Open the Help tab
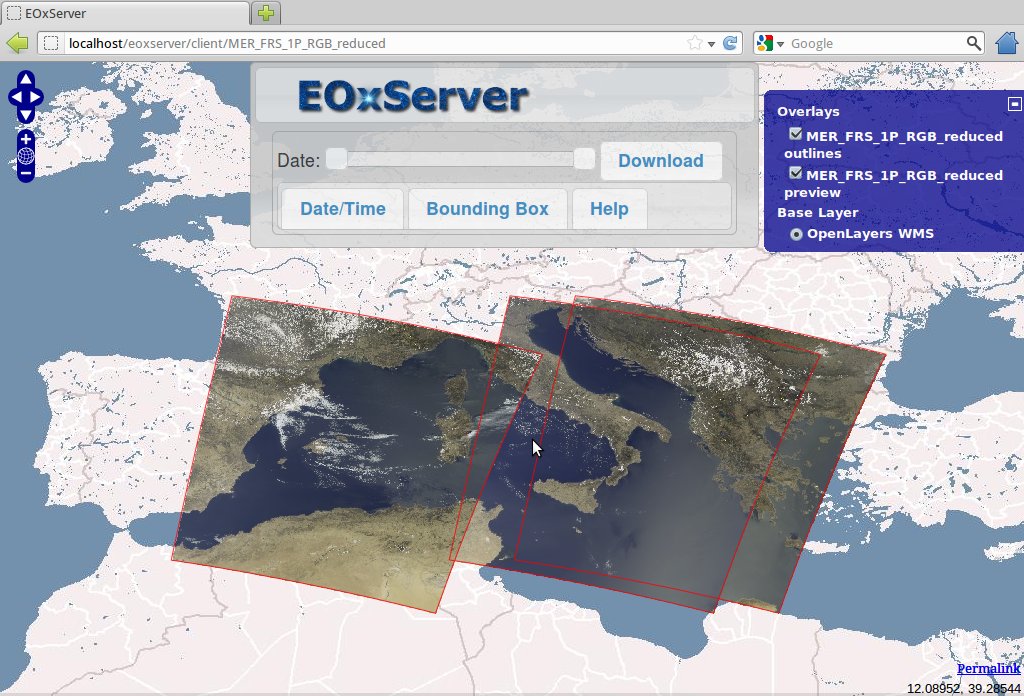Image resolution: width=1024 pixels, height=696 pixels. click(609, 209)
